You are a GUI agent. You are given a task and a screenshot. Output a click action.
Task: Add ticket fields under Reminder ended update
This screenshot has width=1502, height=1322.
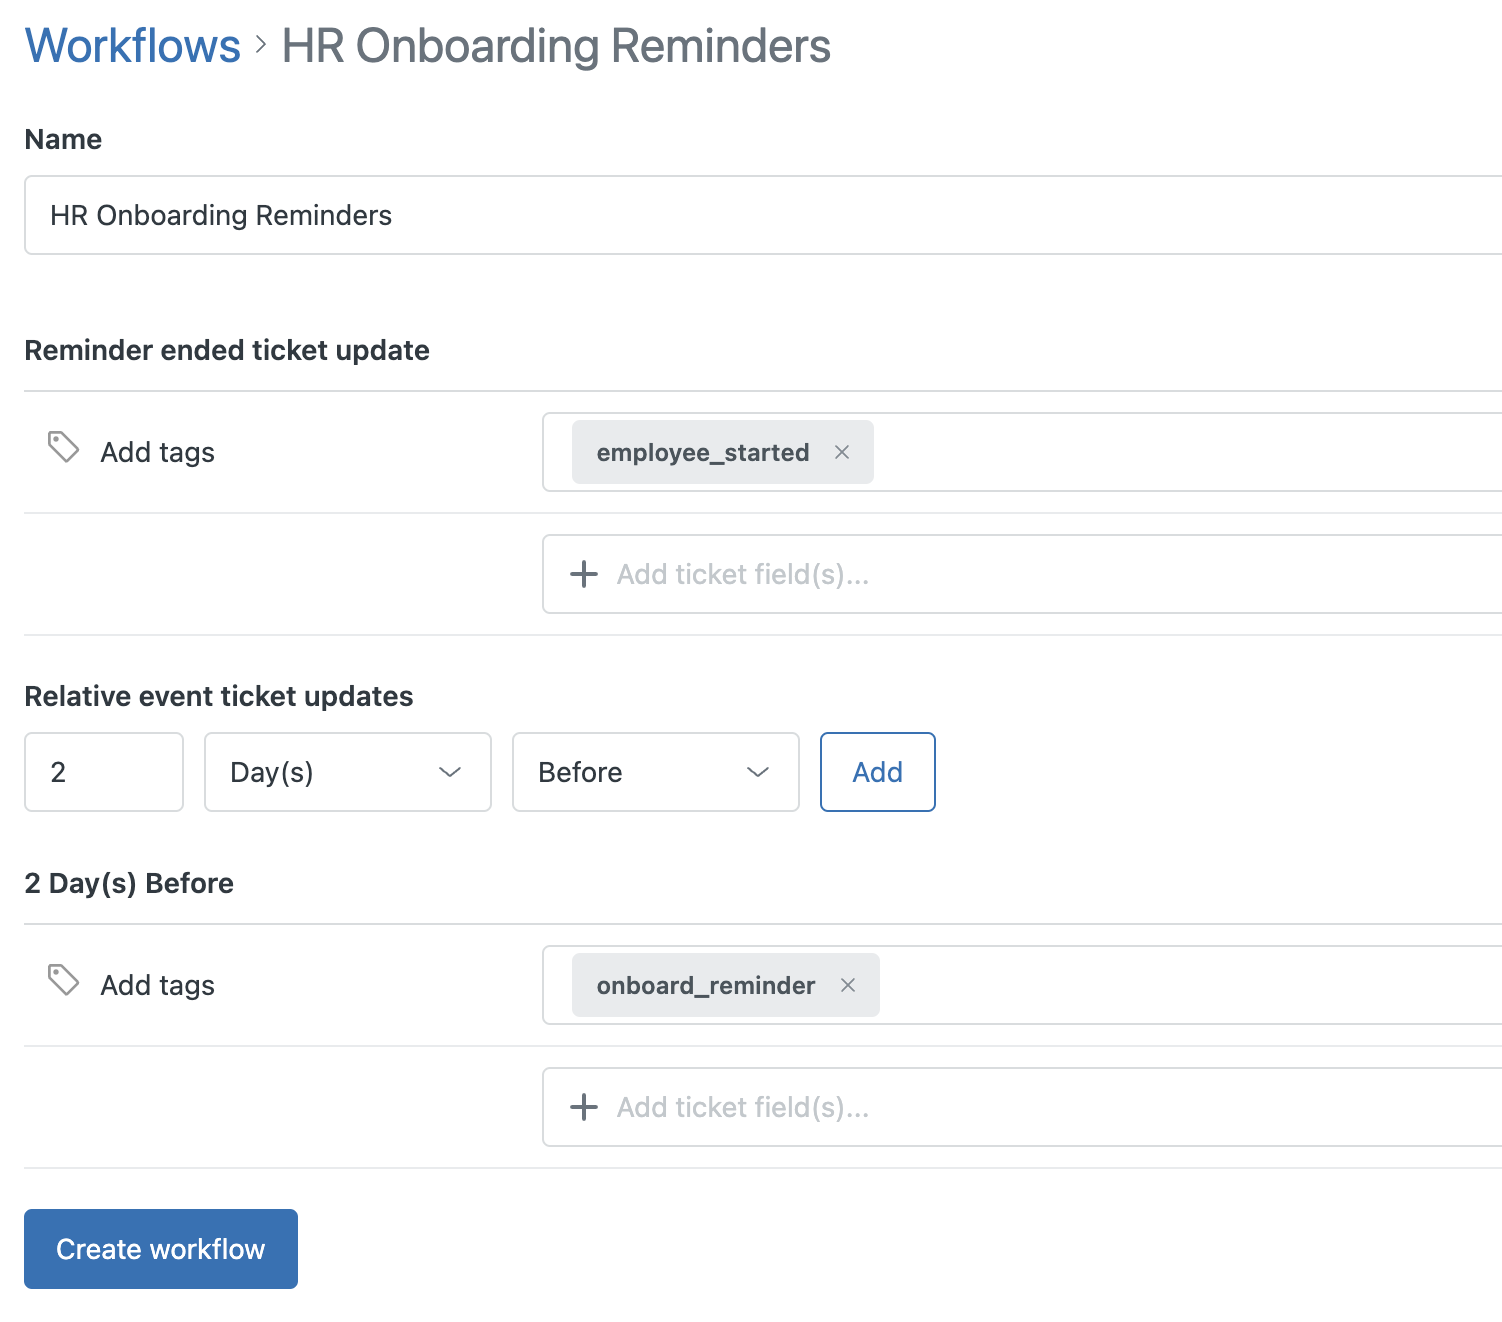(x=1022, y=574)
